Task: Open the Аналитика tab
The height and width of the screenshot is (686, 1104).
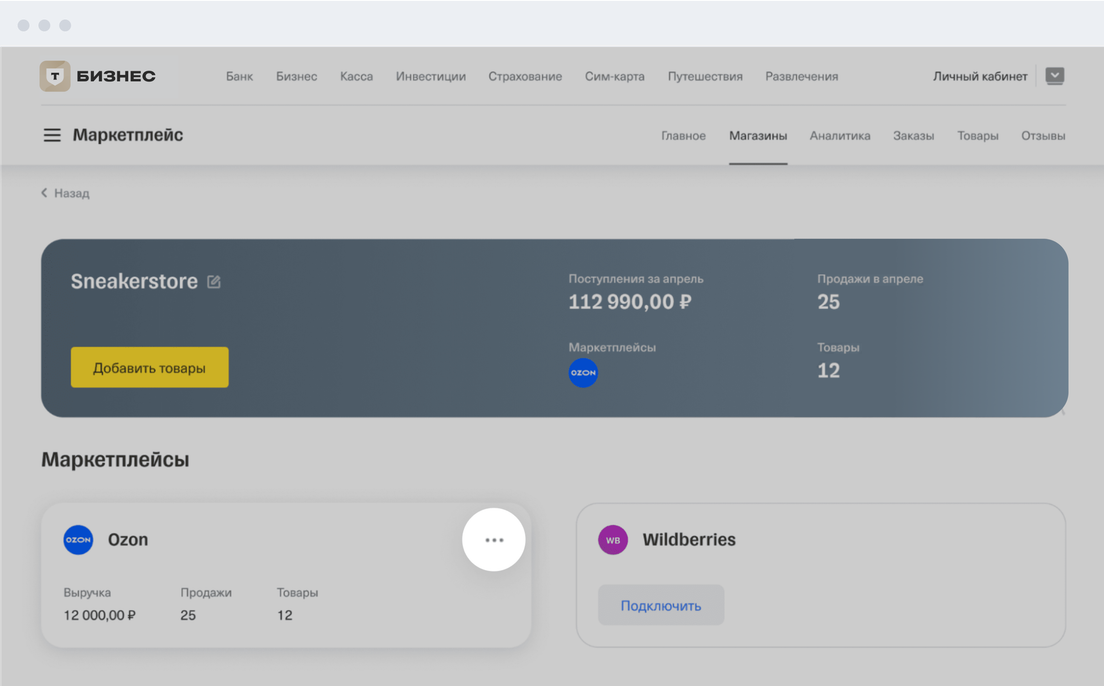Action: click(x=840, y=136)
